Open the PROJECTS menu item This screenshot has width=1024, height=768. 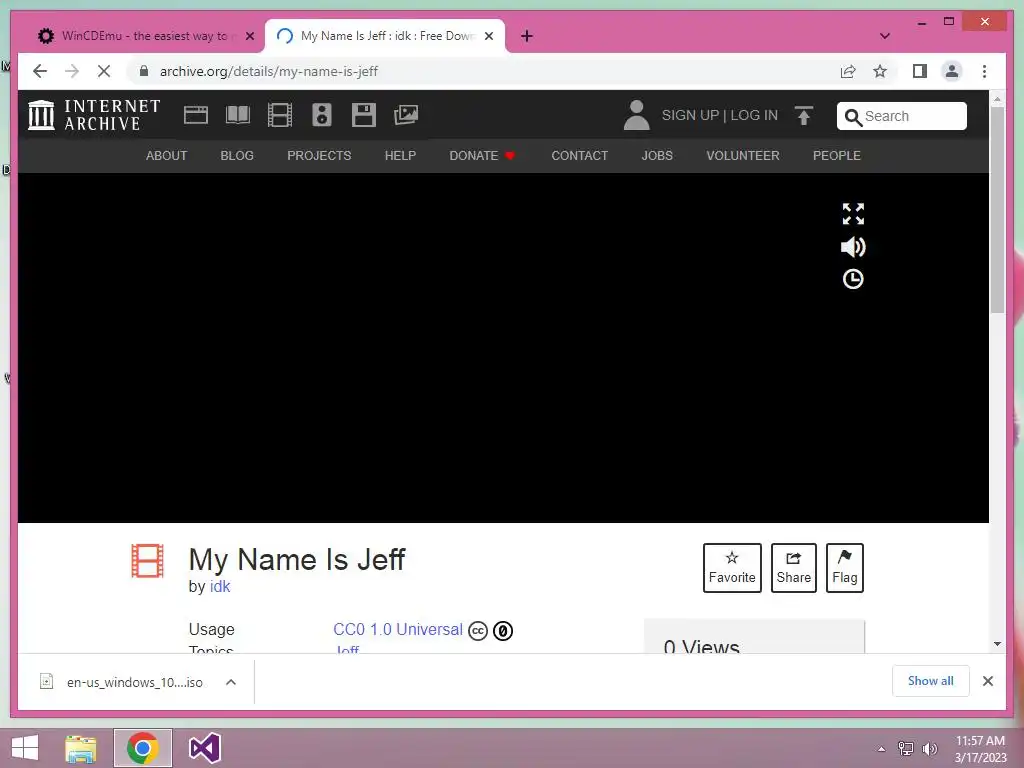[319, 155]
